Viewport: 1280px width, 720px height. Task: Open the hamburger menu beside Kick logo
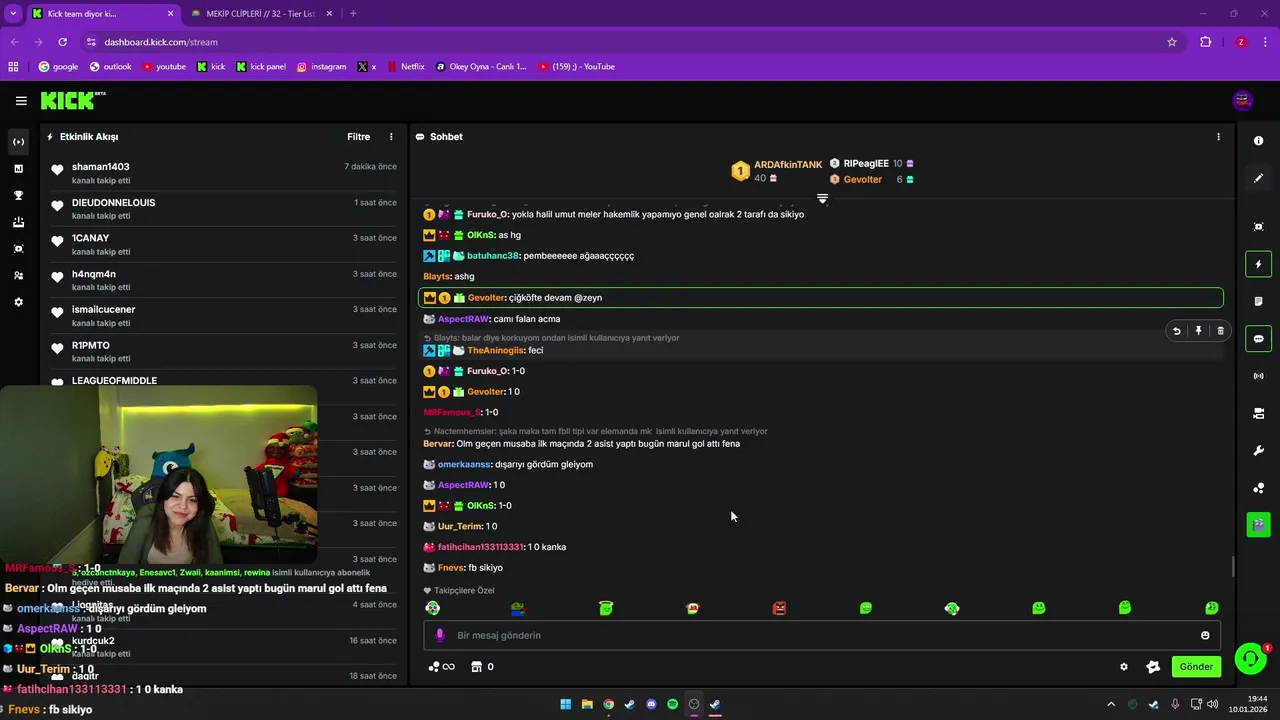click(x=21, y=100)
